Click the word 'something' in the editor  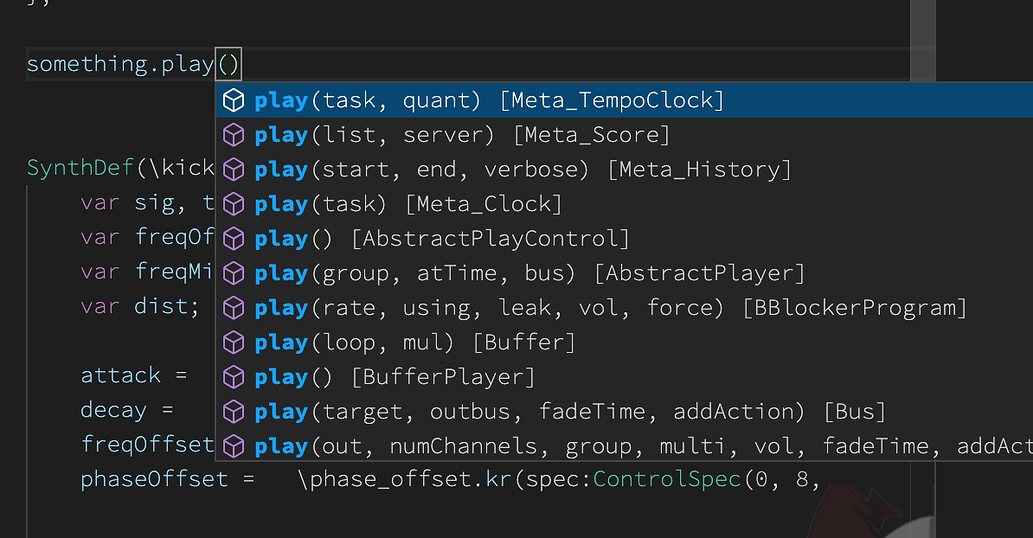pyautogui.click(x=87, y=65)
